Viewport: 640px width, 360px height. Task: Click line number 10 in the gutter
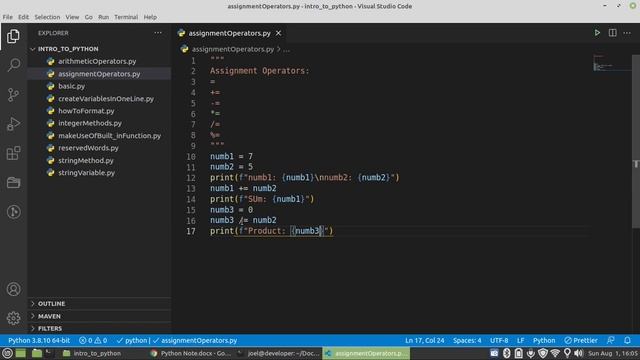(x=191, y=156)
